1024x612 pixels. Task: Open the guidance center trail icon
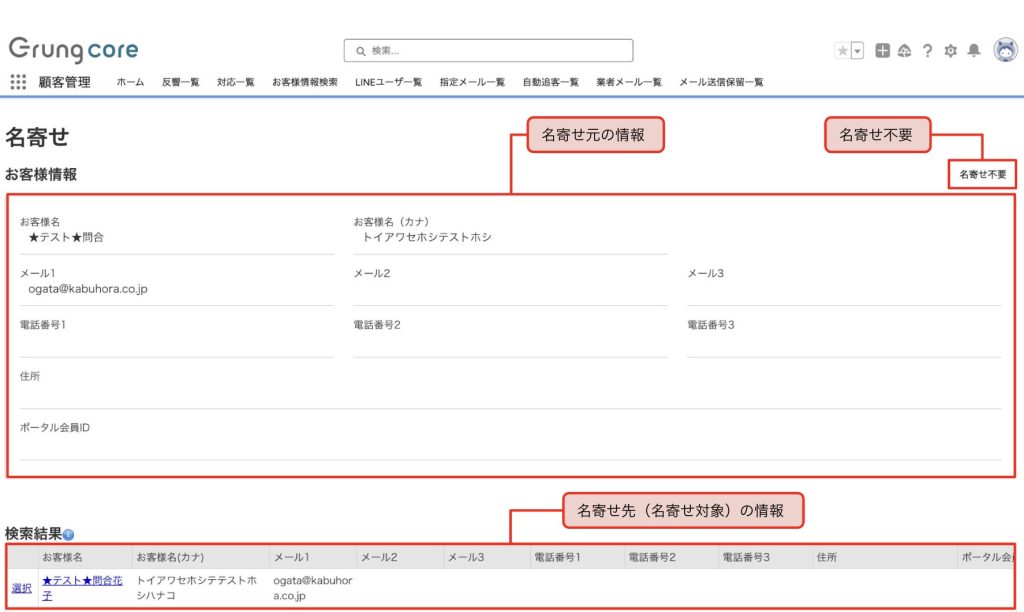(904, 51)
